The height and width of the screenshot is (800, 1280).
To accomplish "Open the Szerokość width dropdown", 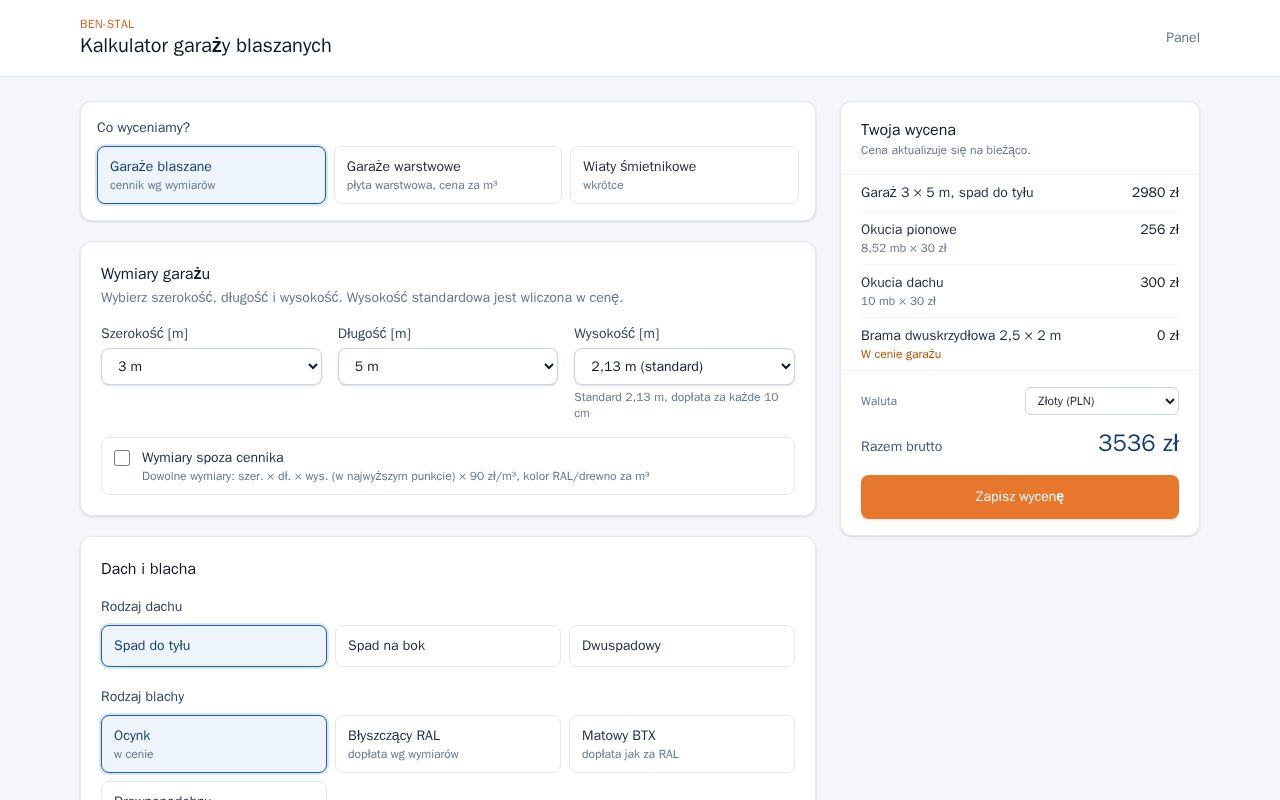I will coord(211,367).
